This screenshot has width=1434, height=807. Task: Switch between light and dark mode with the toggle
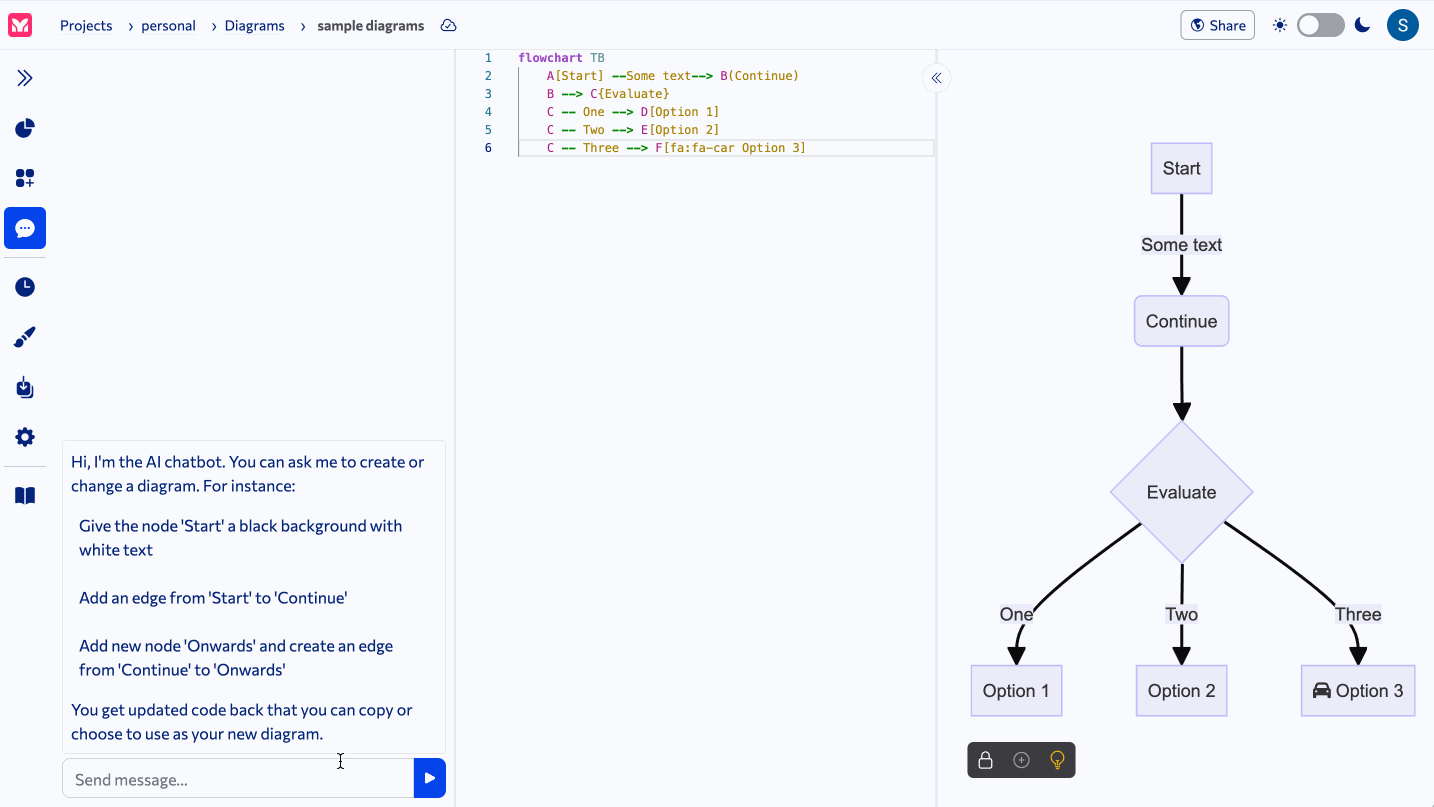(x=1320, y=24)
